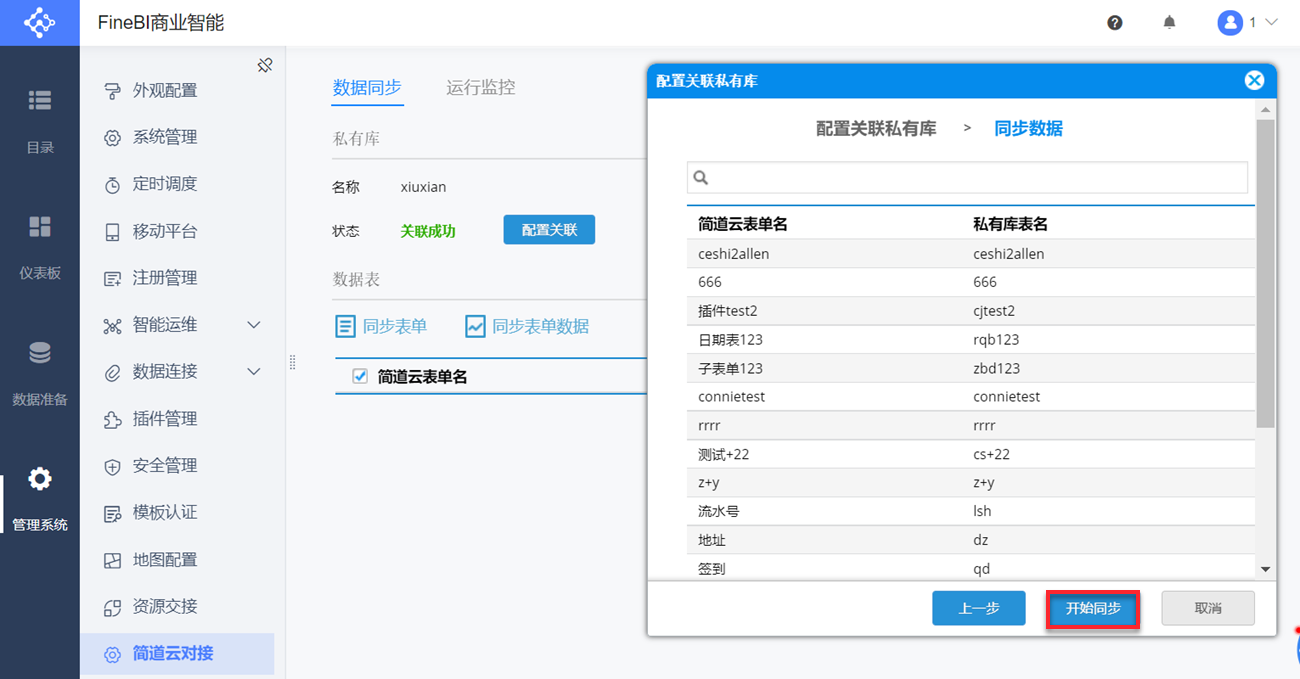Click the user avatar icon
Screen dimensions: 1300x679
1230,22
